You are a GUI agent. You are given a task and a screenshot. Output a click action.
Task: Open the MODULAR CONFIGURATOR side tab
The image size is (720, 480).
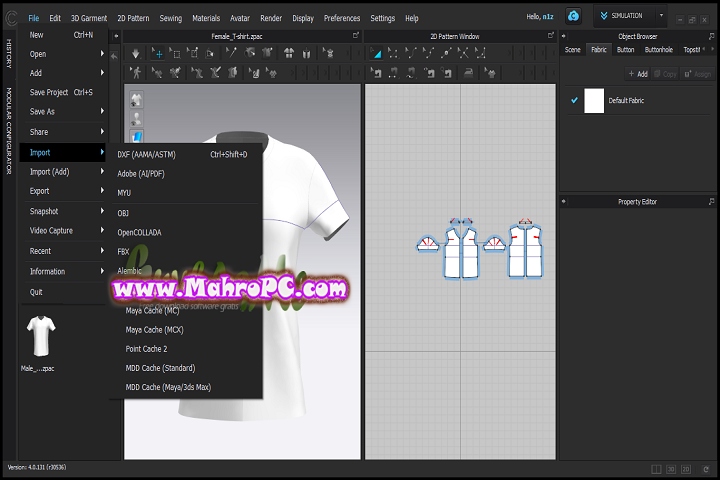[9, 131]
